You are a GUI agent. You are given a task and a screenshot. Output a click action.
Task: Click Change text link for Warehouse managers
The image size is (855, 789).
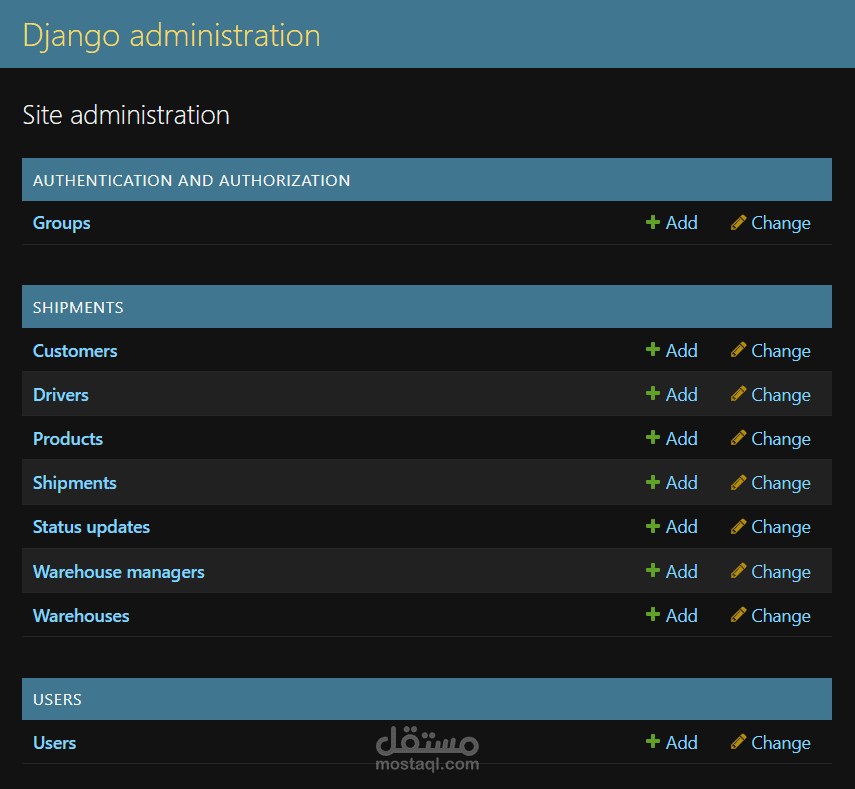(x=781, y=573)
